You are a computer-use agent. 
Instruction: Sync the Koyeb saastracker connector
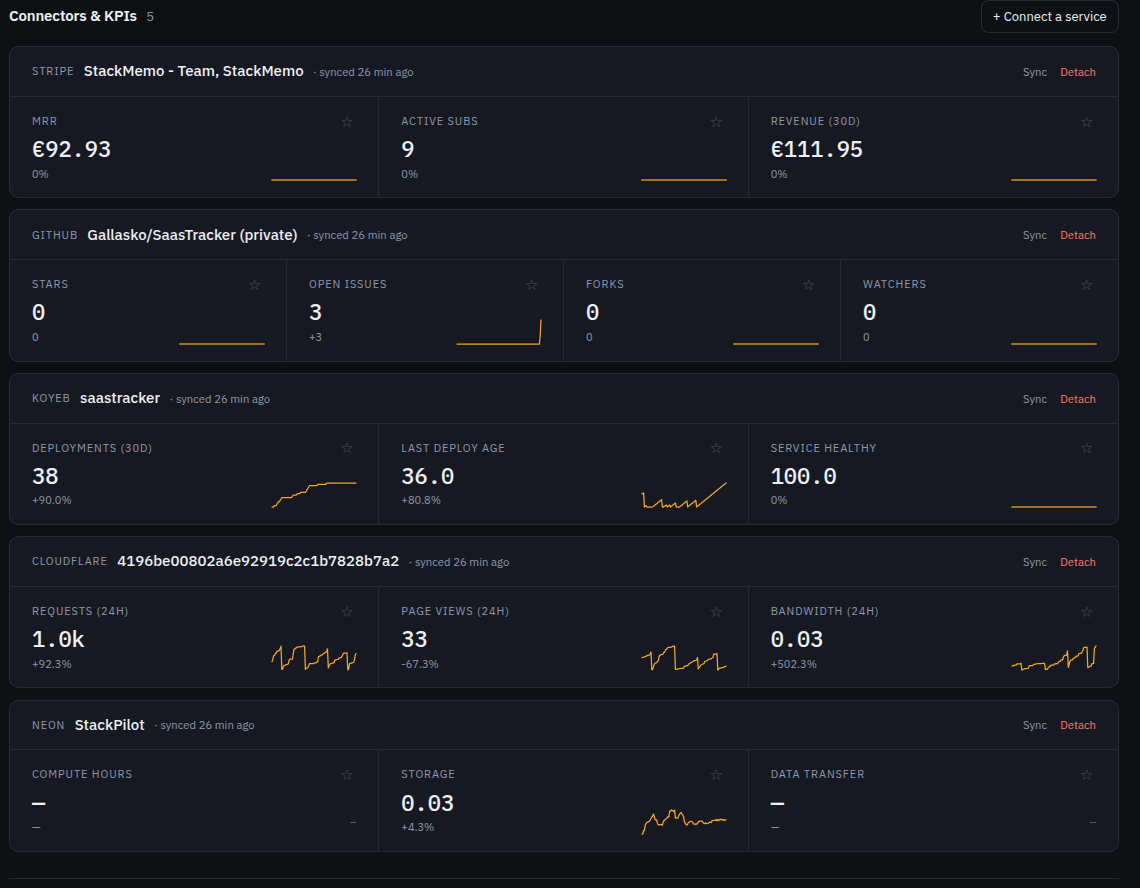[x=1035, y=399]
